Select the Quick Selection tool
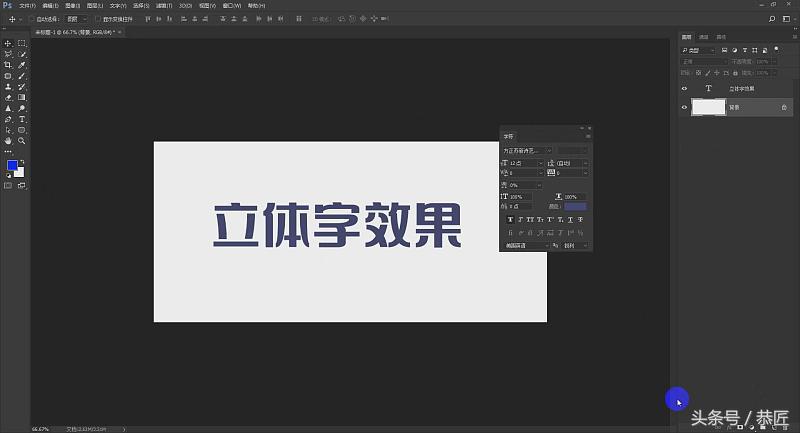The image size is (800, 433). pyautogui.click(x=22, y=54)
